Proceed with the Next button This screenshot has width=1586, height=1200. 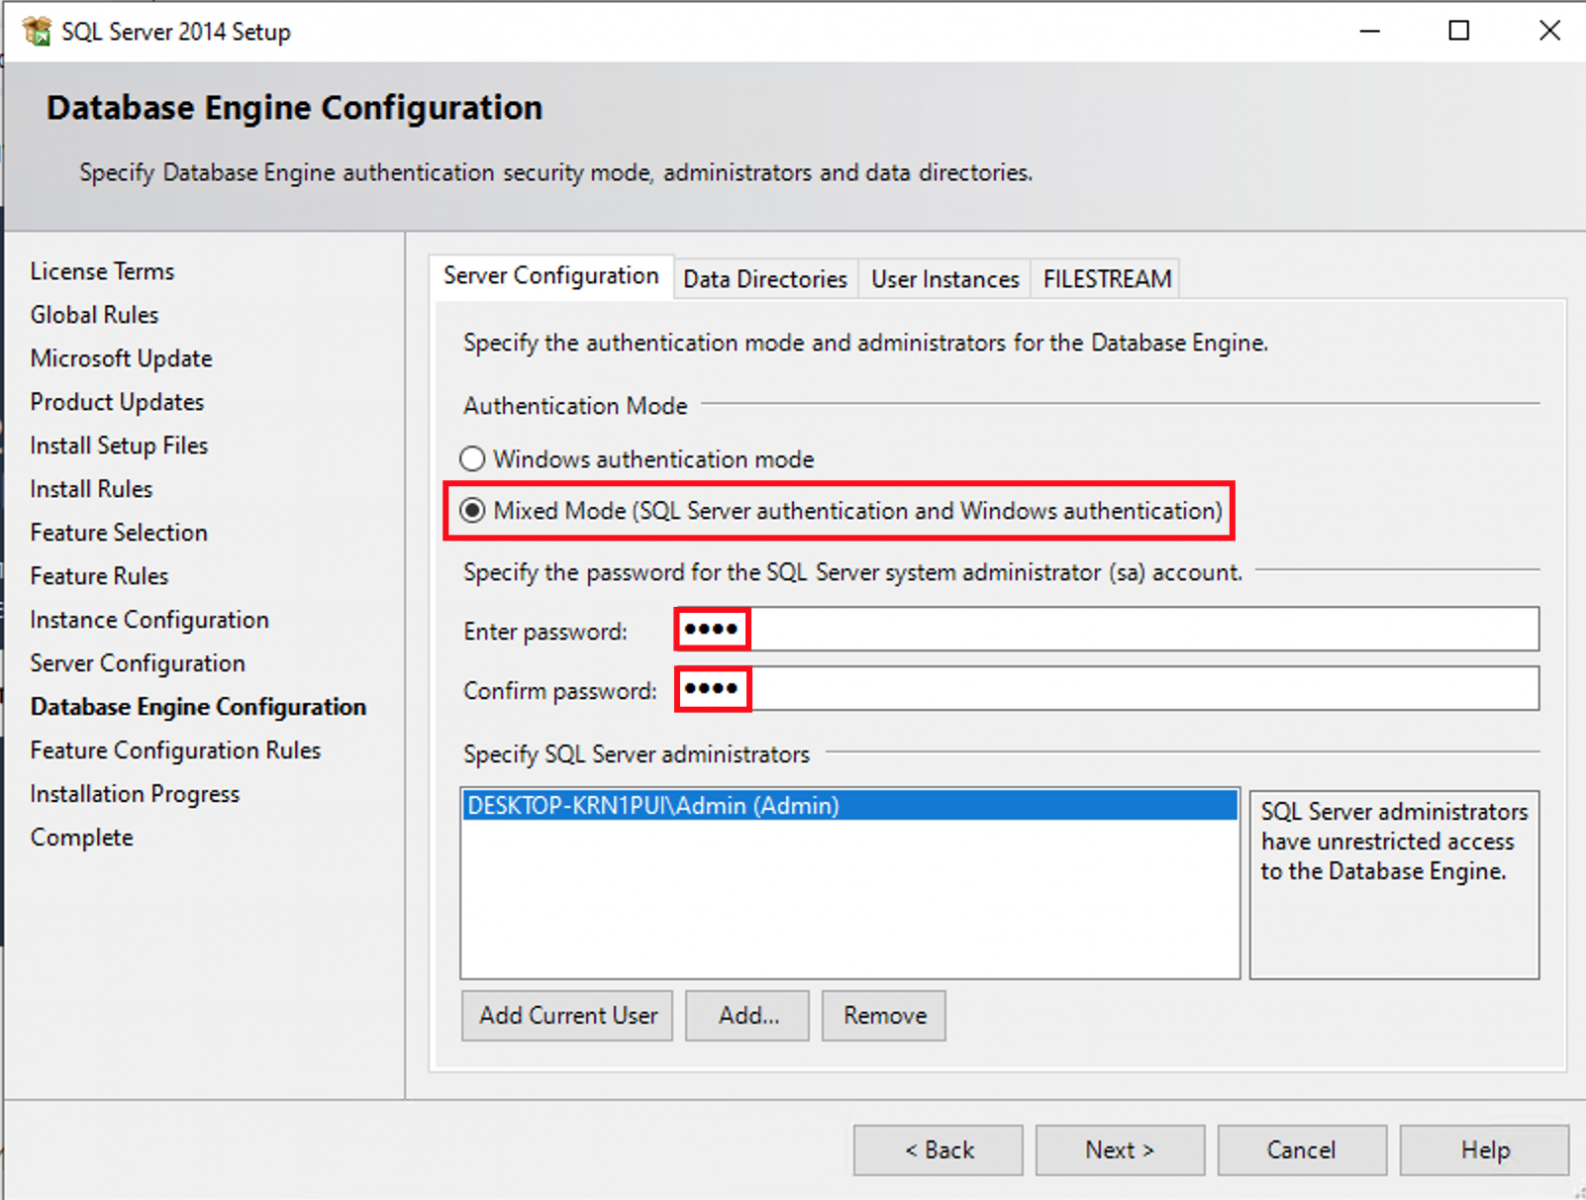(1120, 1150)
